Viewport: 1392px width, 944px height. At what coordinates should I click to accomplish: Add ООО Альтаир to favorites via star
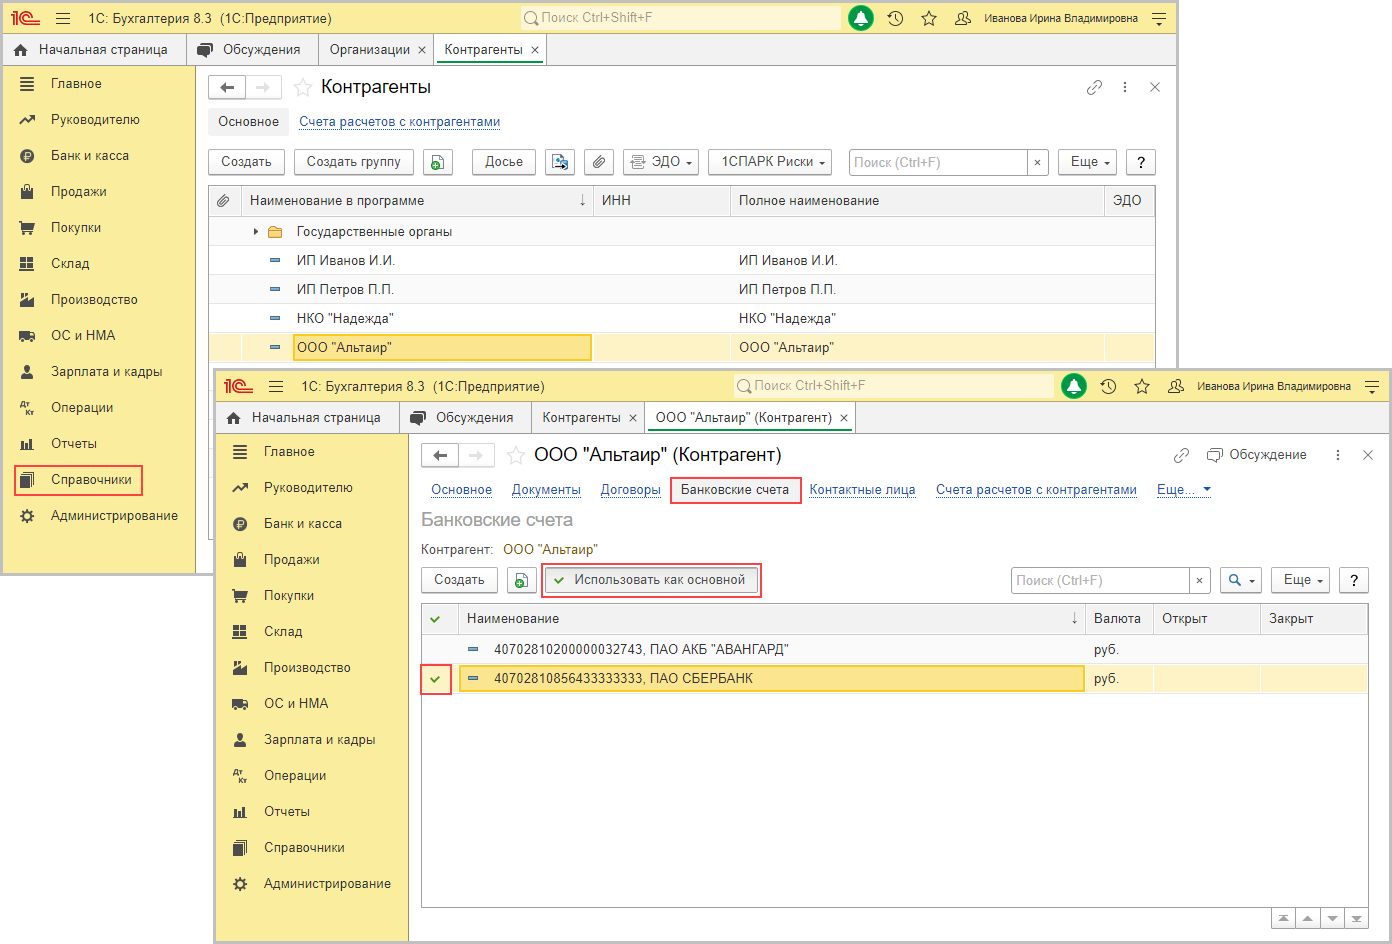516,456
